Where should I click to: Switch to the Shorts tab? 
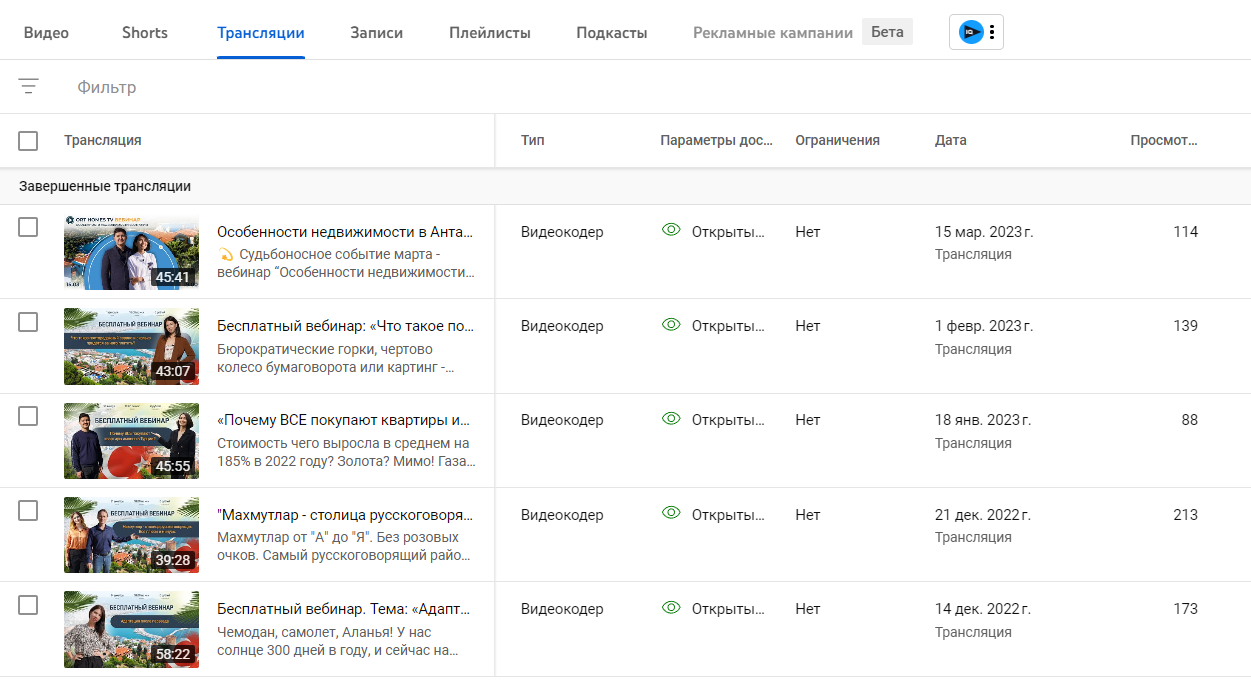pos(145,33)
